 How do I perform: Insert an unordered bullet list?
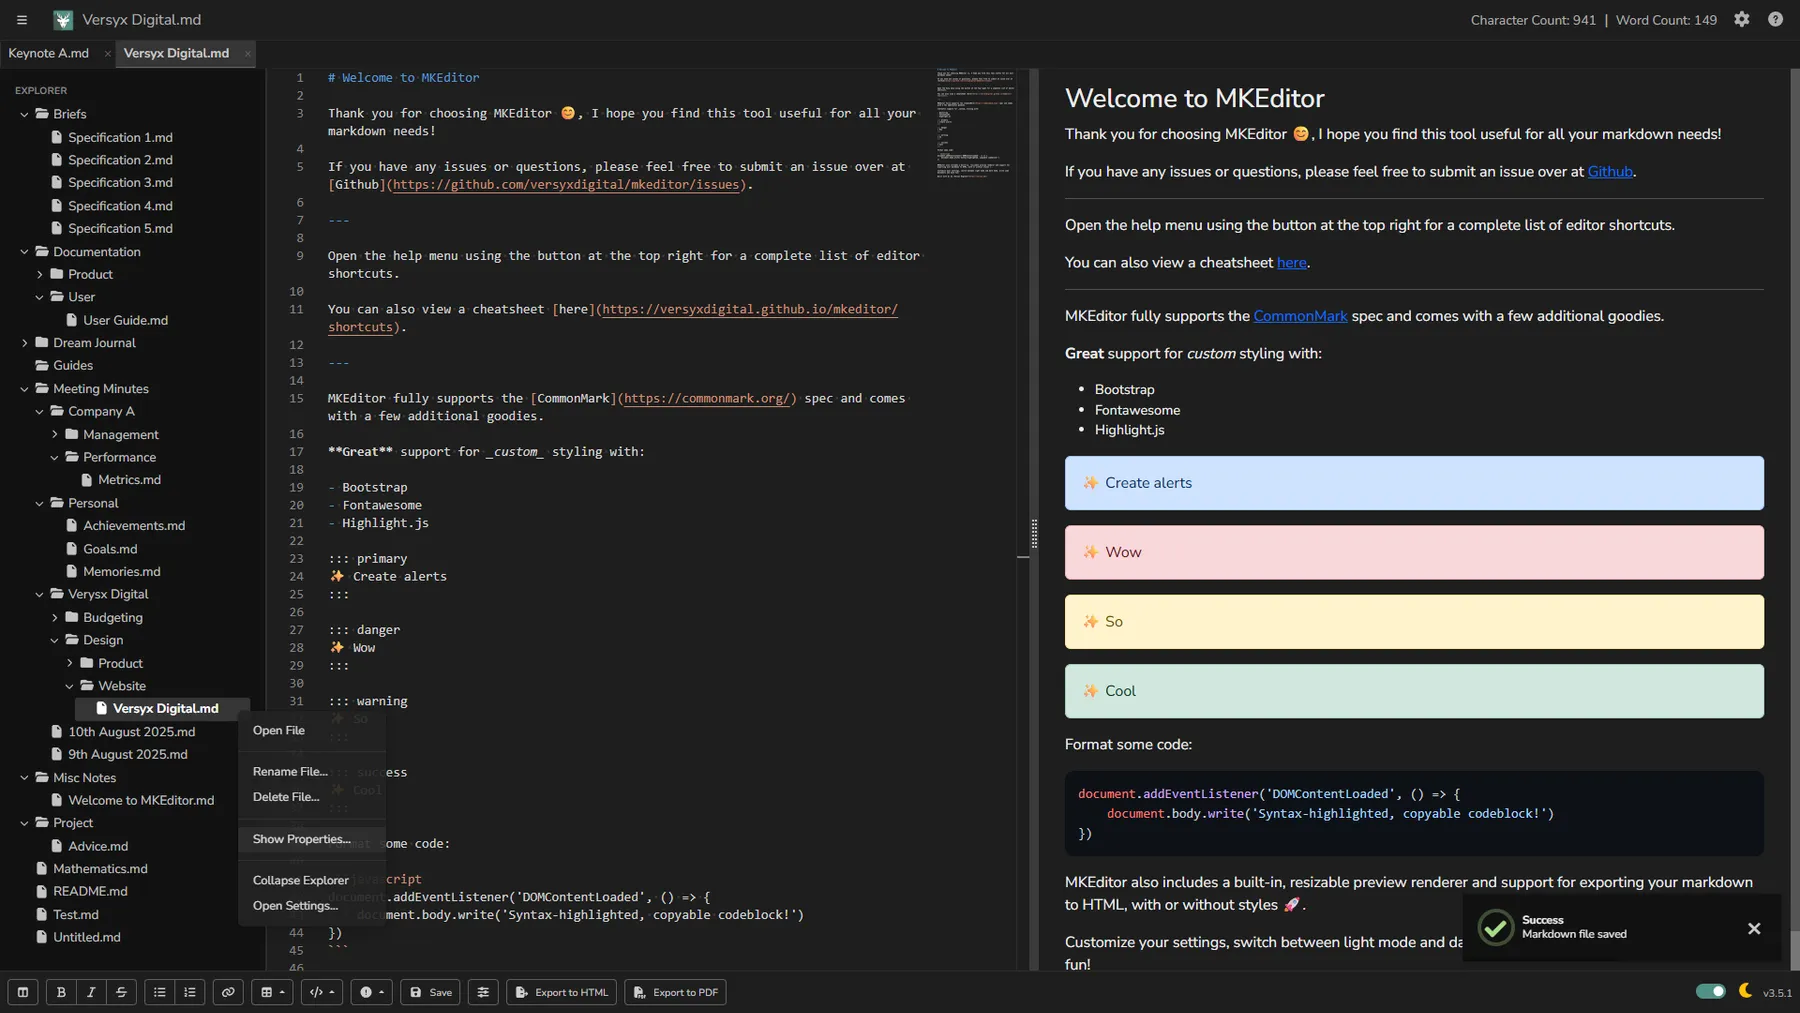tap(159, 992)
